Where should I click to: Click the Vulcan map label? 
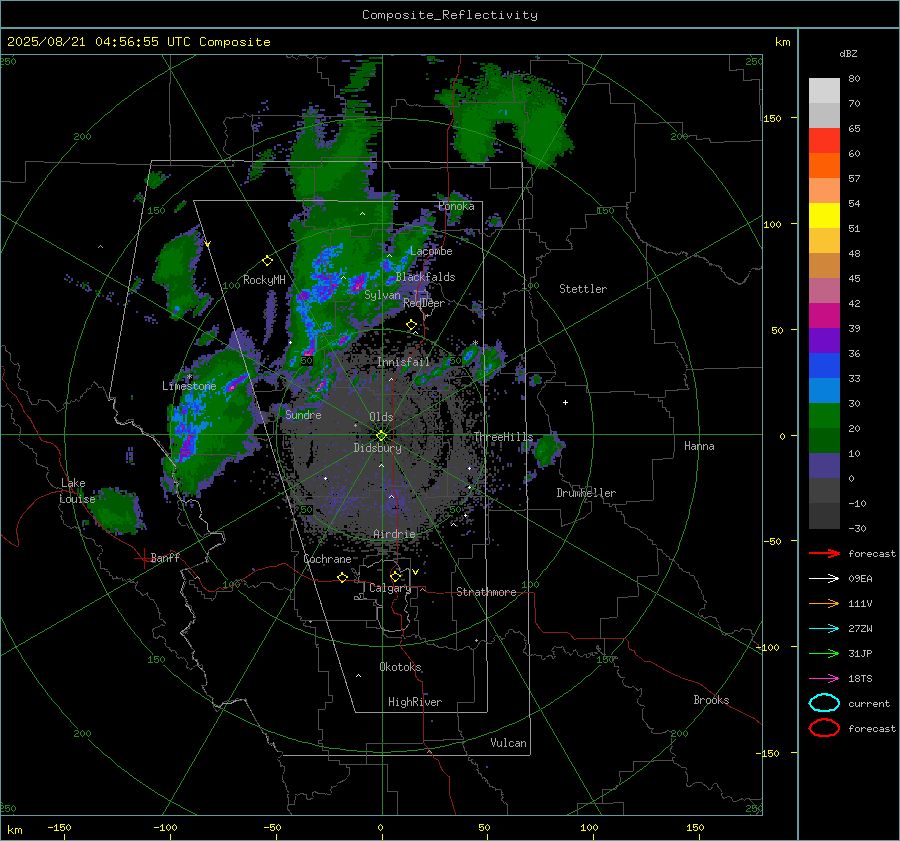click(509, 743)
